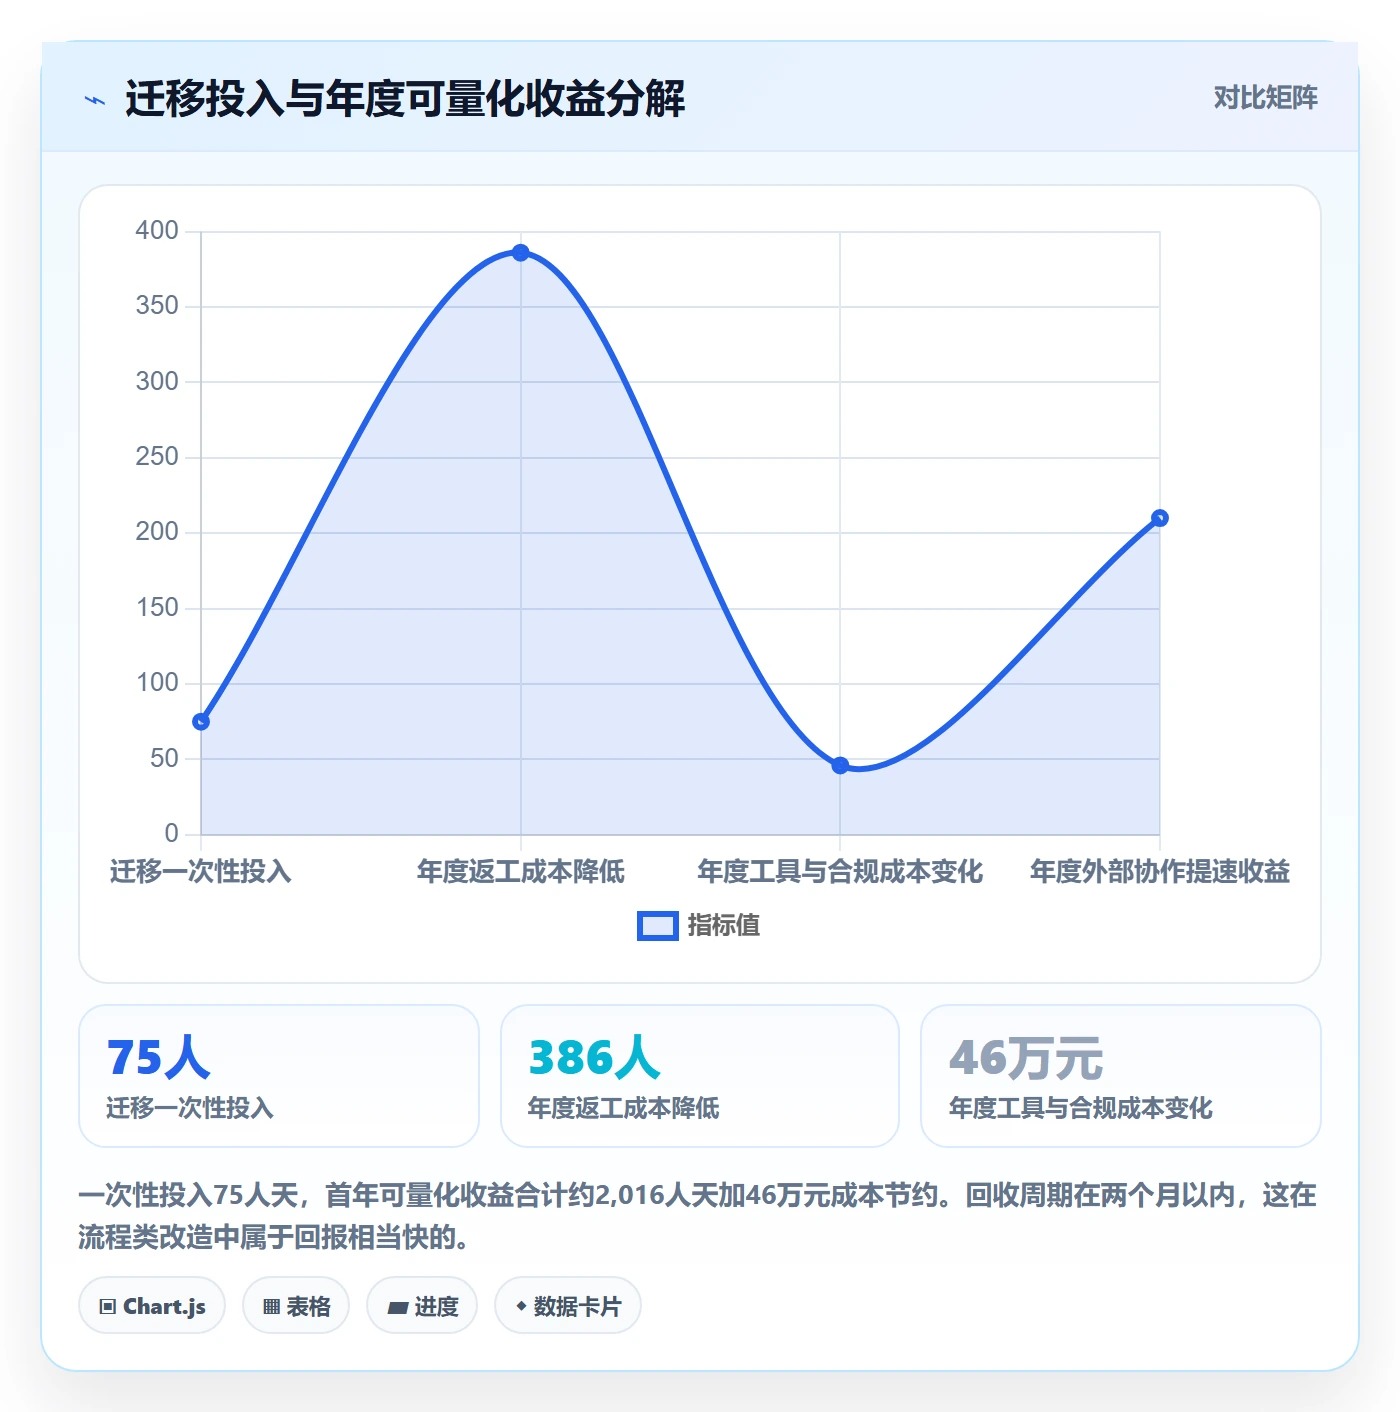Click the x-axis label 年度工具与合规成本变化
The height and width of the screenshot is (1412, 1400).
click(x=840, y=872)
